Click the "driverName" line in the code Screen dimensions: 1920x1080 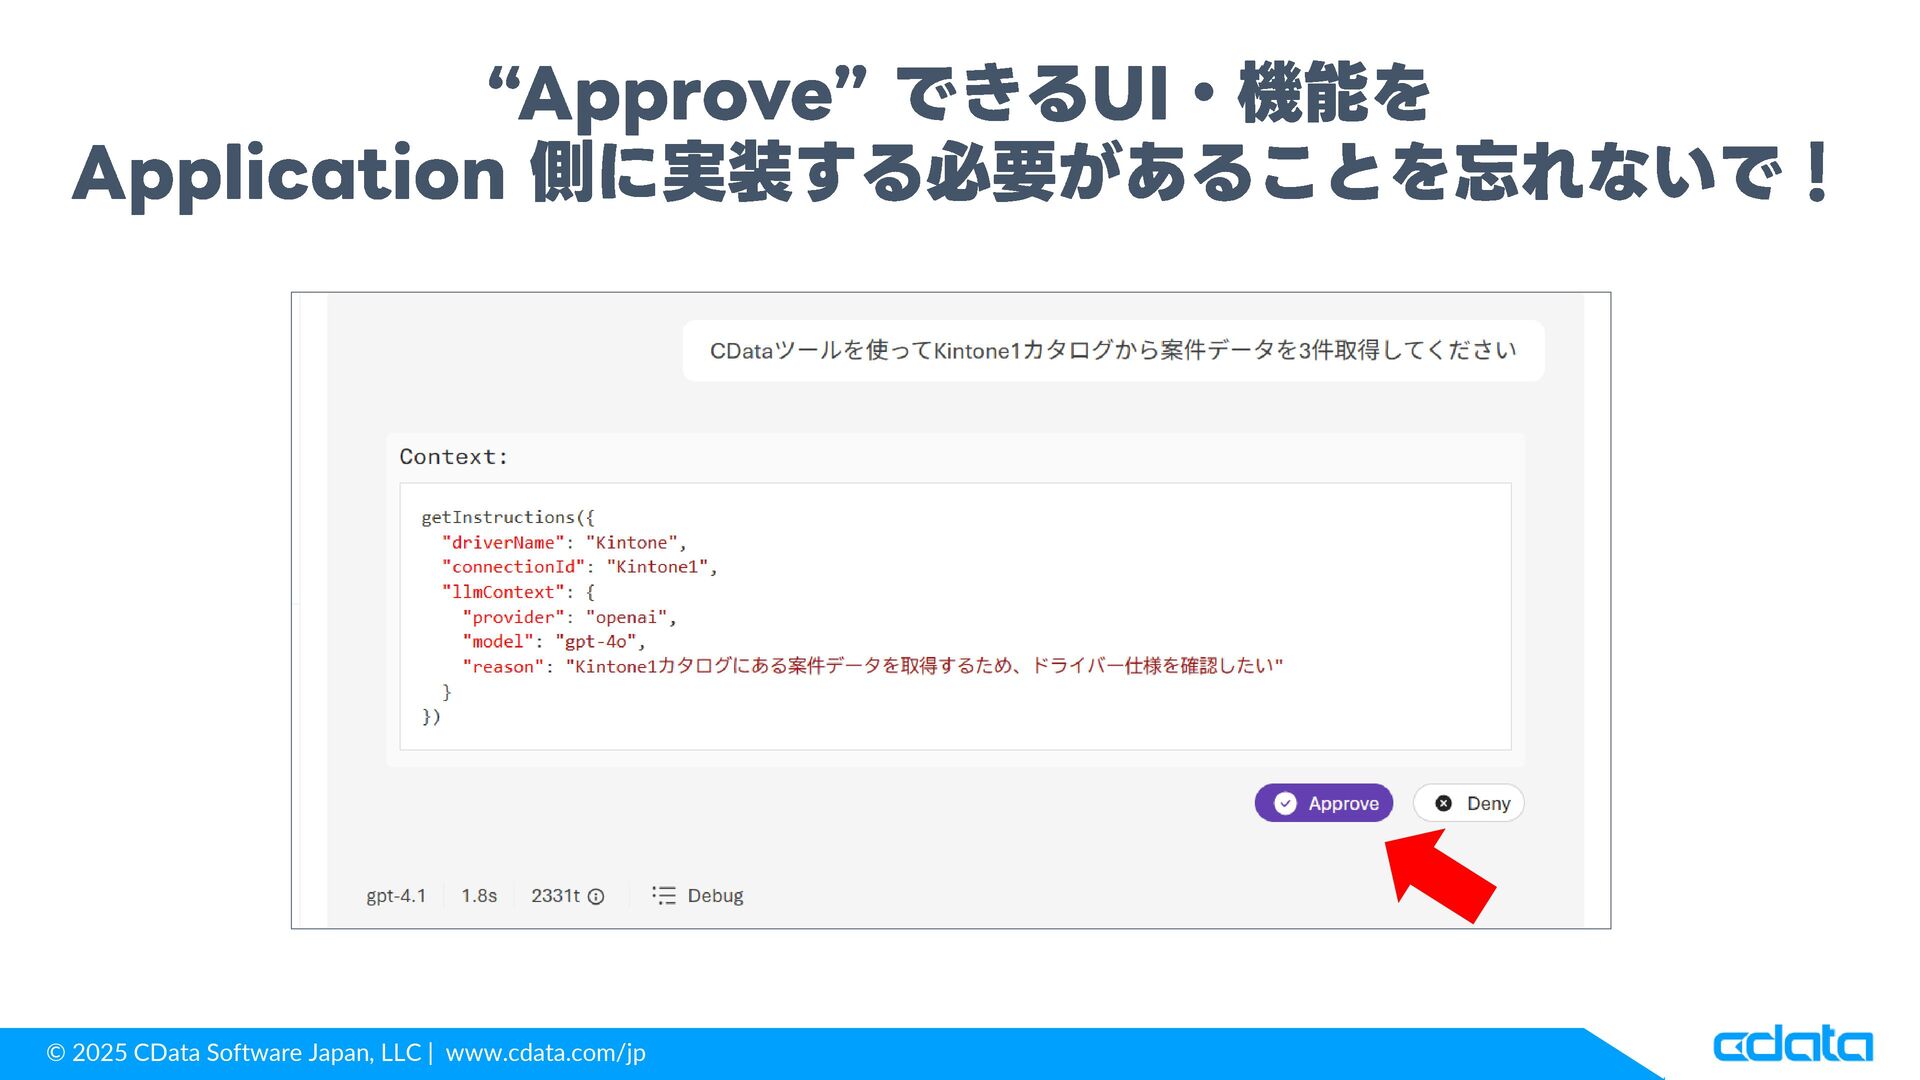(564, 542)
